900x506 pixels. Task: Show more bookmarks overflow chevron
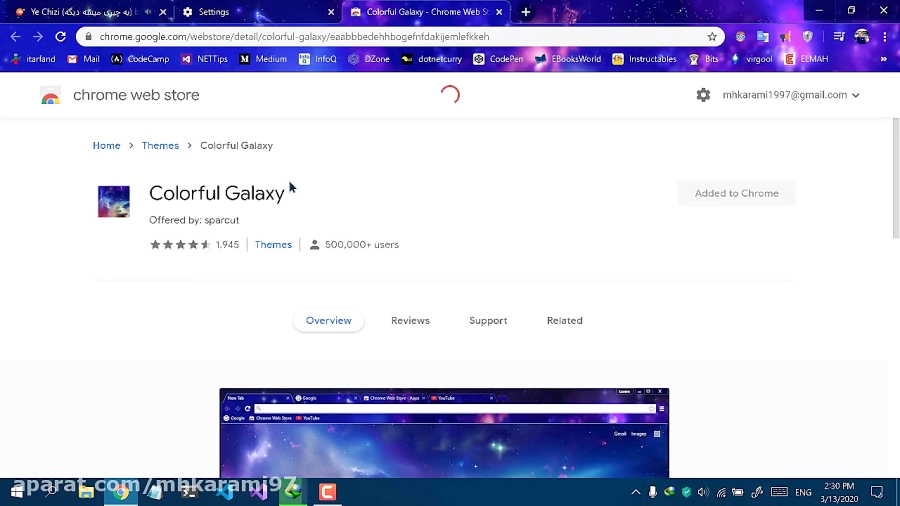coord(883,59)
